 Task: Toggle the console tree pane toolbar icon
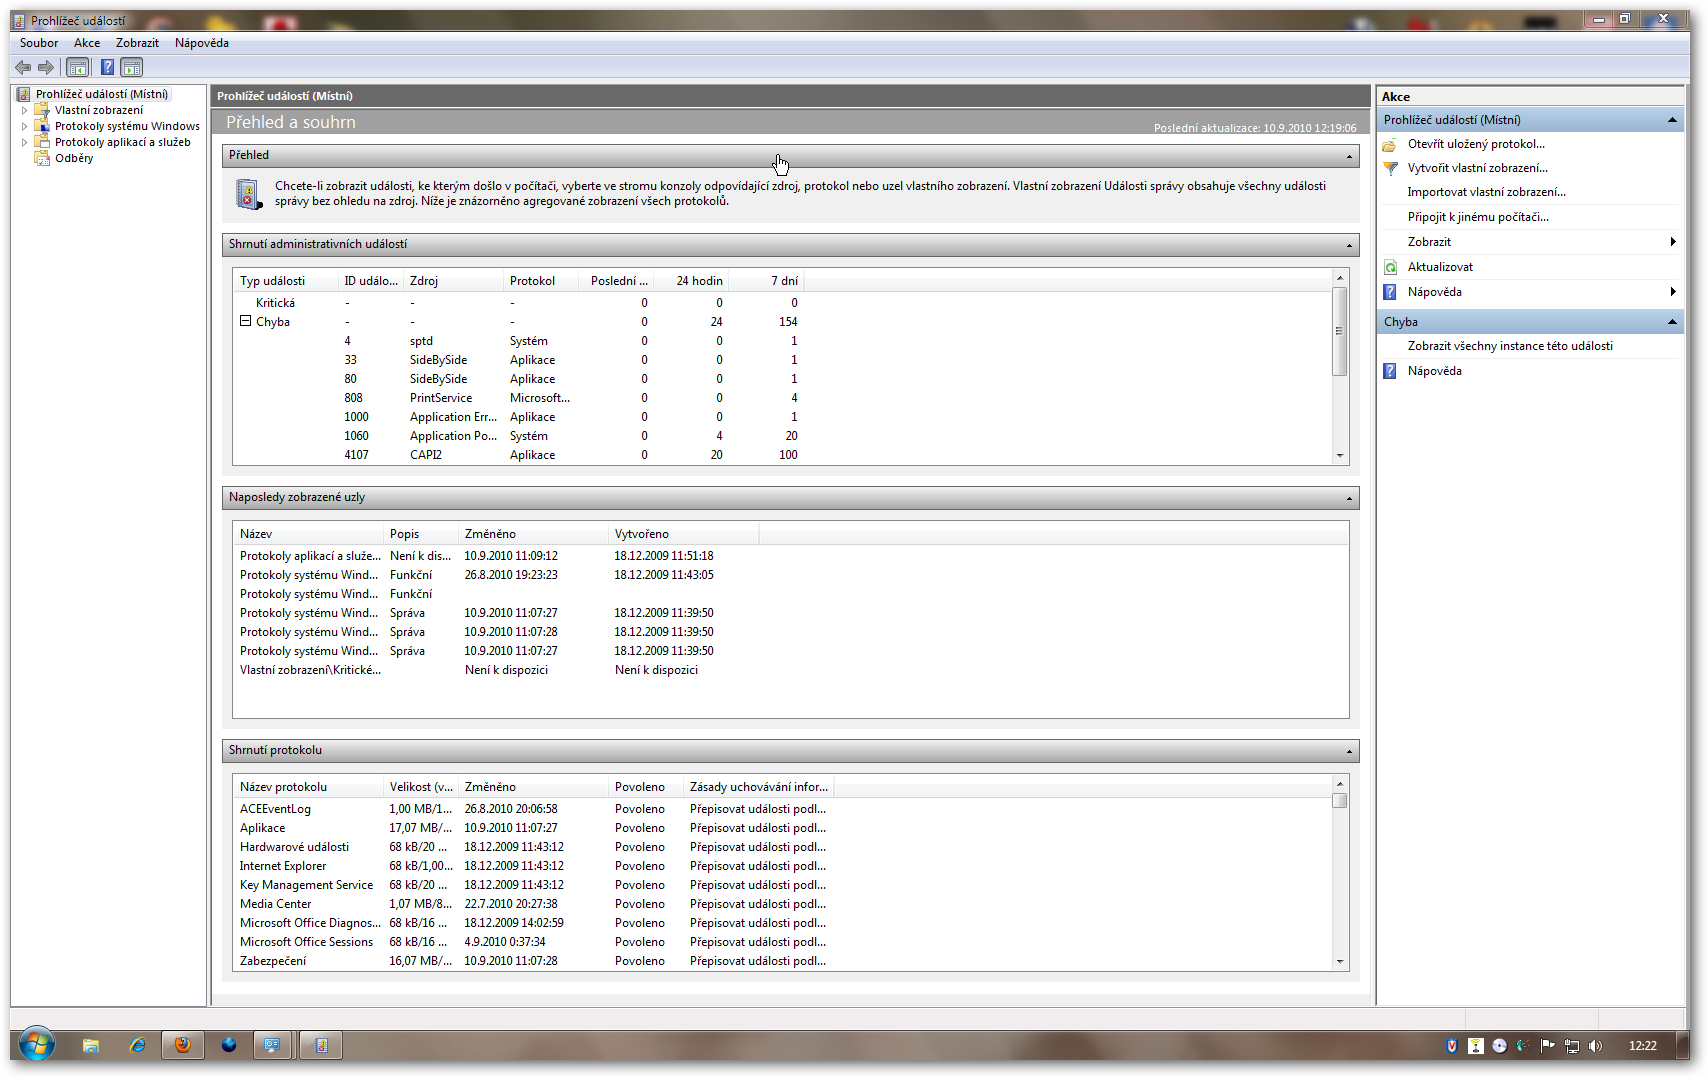tap(77, 68)
